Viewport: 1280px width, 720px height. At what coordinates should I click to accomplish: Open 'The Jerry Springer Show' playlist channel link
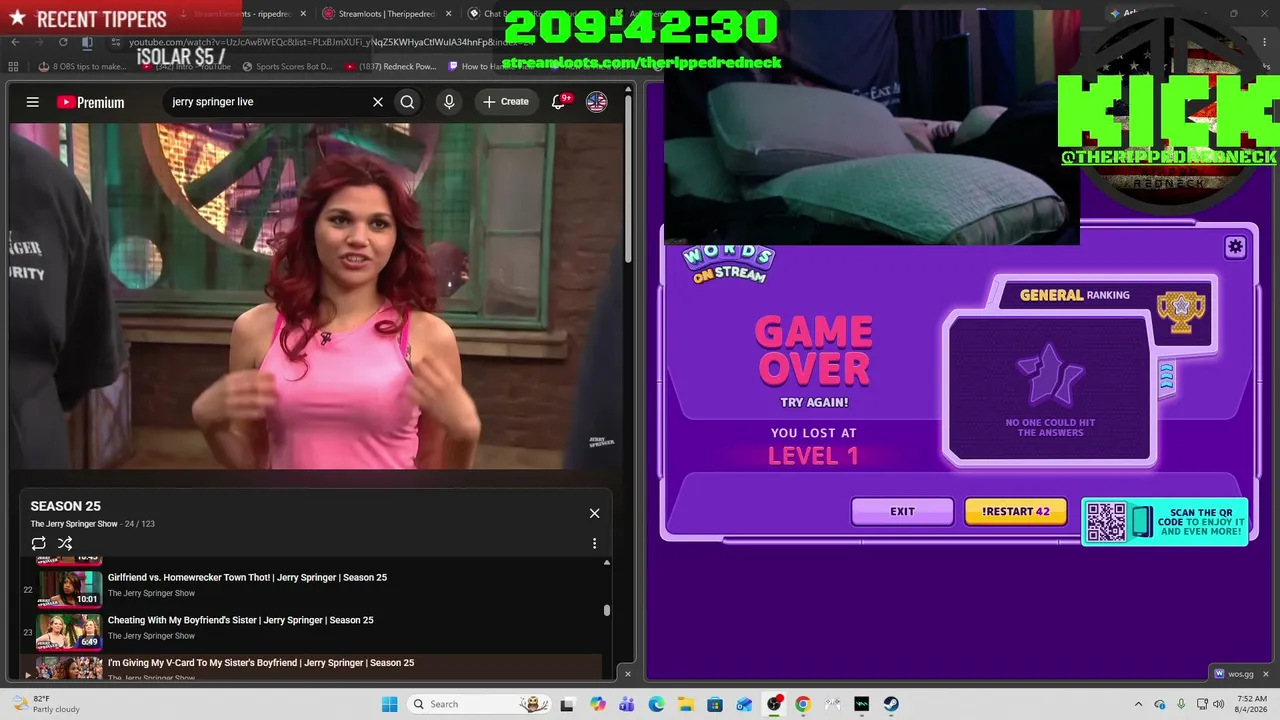point(74,524)
